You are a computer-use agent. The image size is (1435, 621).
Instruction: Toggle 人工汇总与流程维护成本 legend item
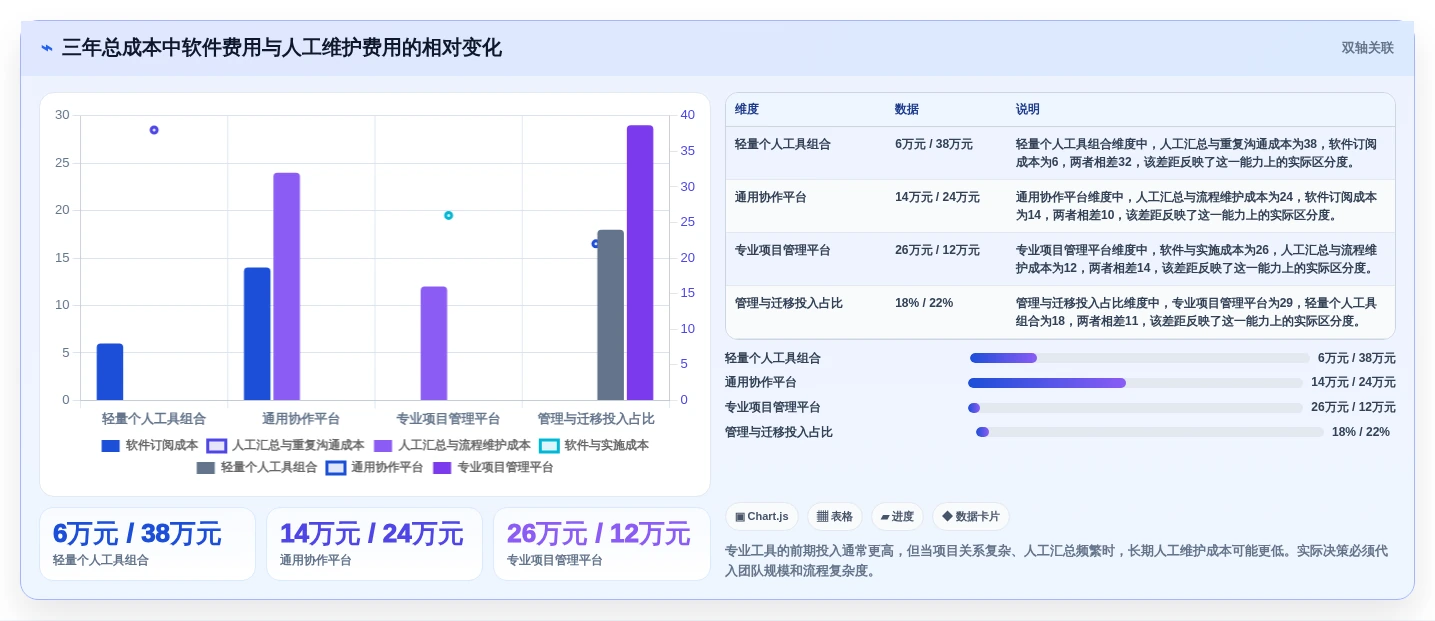tap(452, 445)
